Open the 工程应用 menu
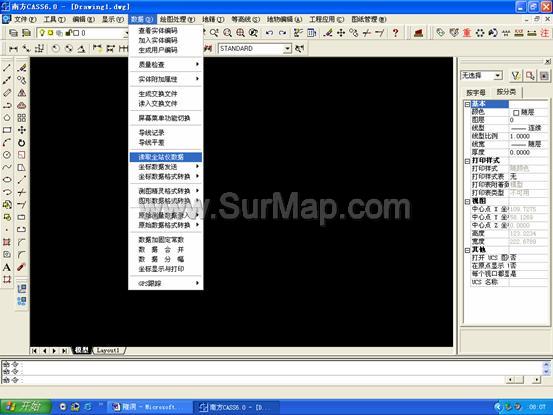The height and width of the screenshot is (415, 553). pyautogui.click(x=326, y=19)
